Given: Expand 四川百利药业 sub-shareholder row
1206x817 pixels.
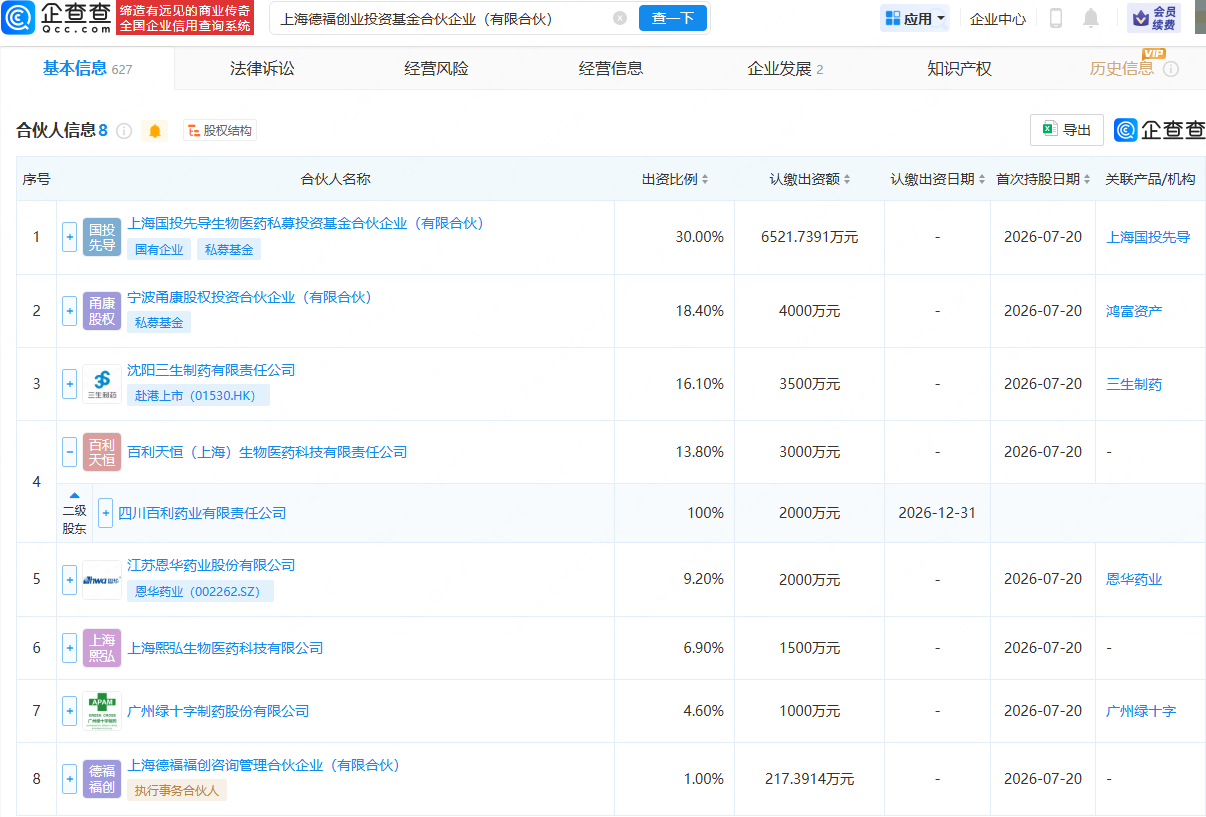Looking at the screenshot, I should pos(106,513).
